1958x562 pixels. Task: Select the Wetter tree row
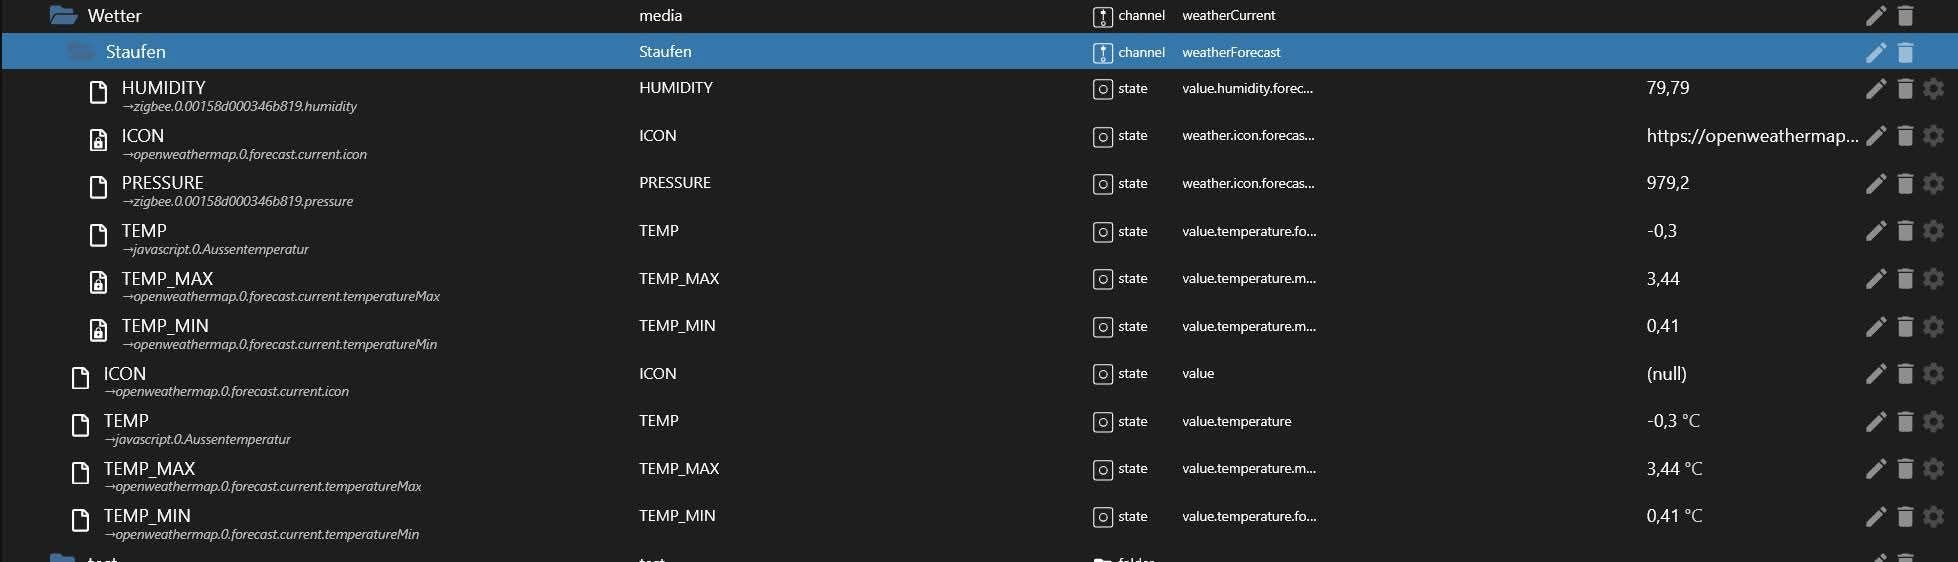(x=979, y=16)
